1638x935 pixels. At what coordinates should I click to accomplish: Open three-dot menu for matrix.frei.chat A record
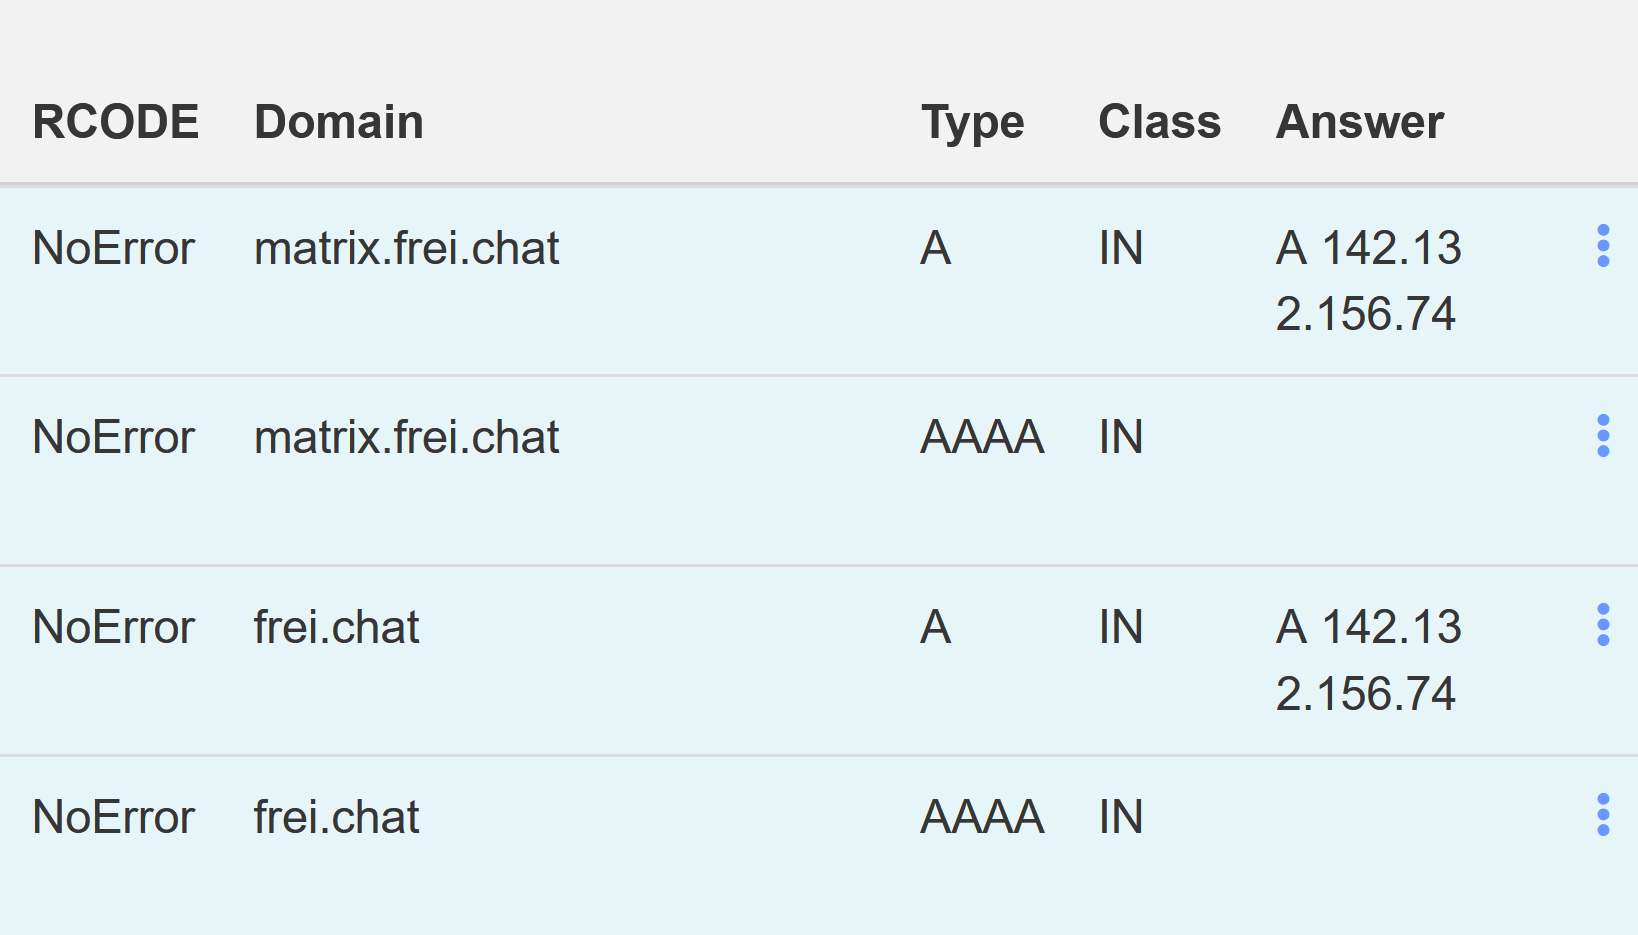(1603, 246)
